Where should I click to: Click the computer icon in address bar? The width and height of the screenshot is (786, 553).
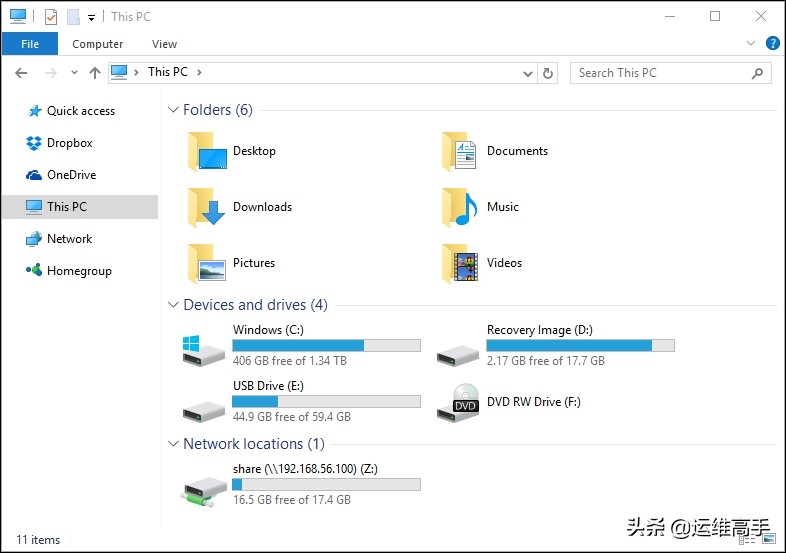pyautogui.click(x=119, y=73)
